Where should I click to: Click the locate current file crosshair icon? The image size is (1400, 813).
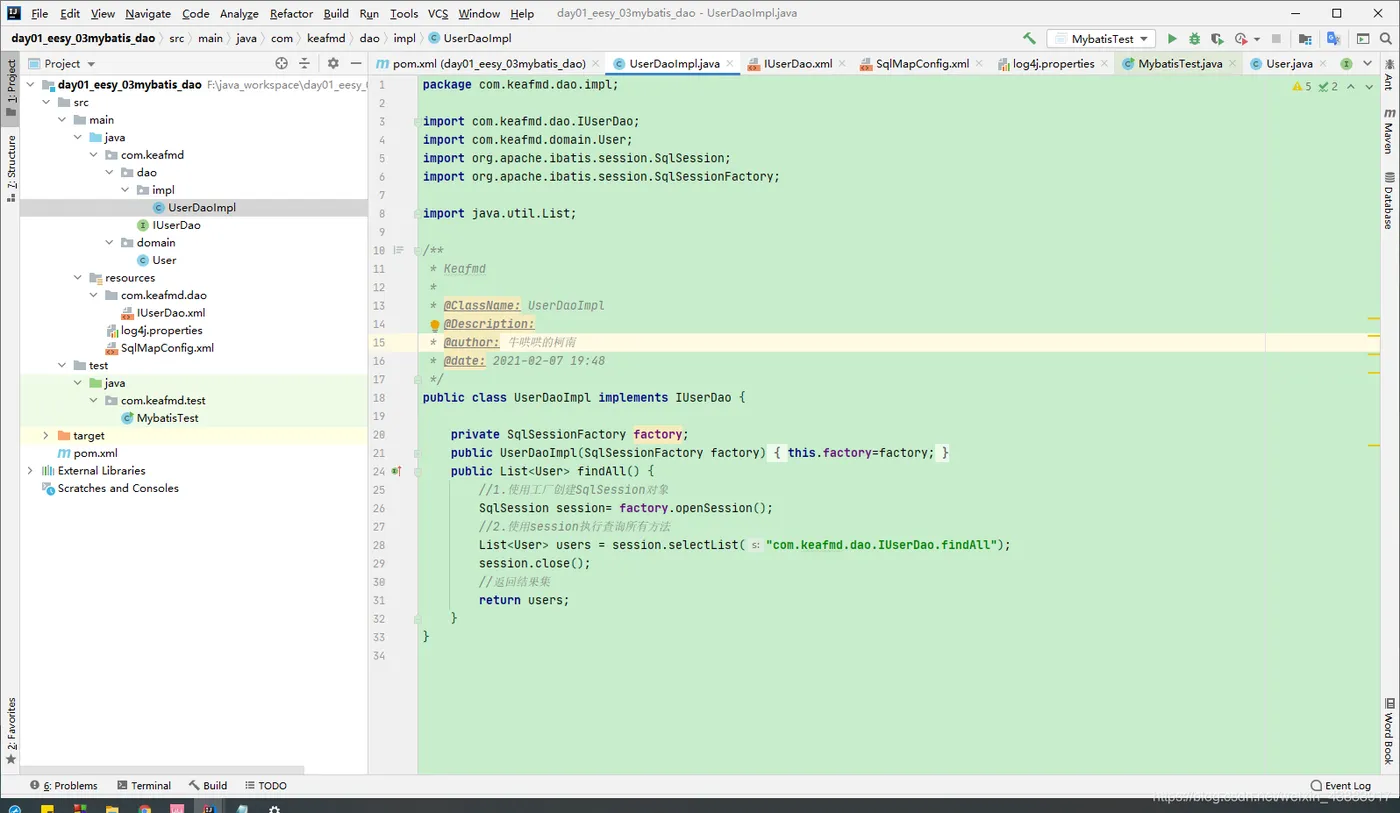[281, 63]
